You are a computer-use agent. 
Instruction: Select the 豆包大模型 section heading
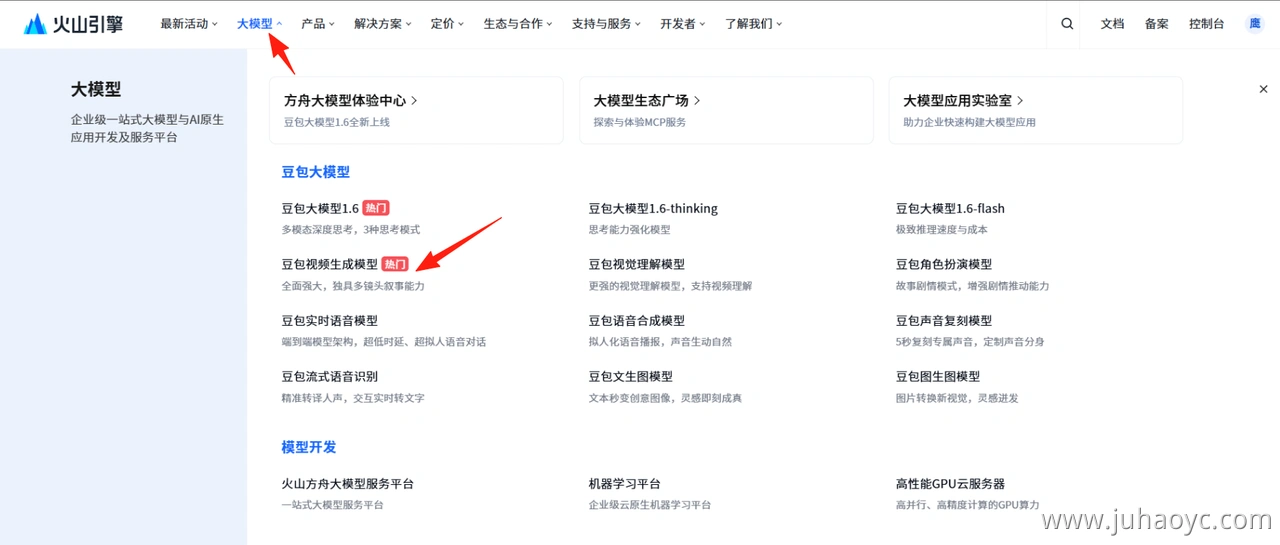pos(316,172)
